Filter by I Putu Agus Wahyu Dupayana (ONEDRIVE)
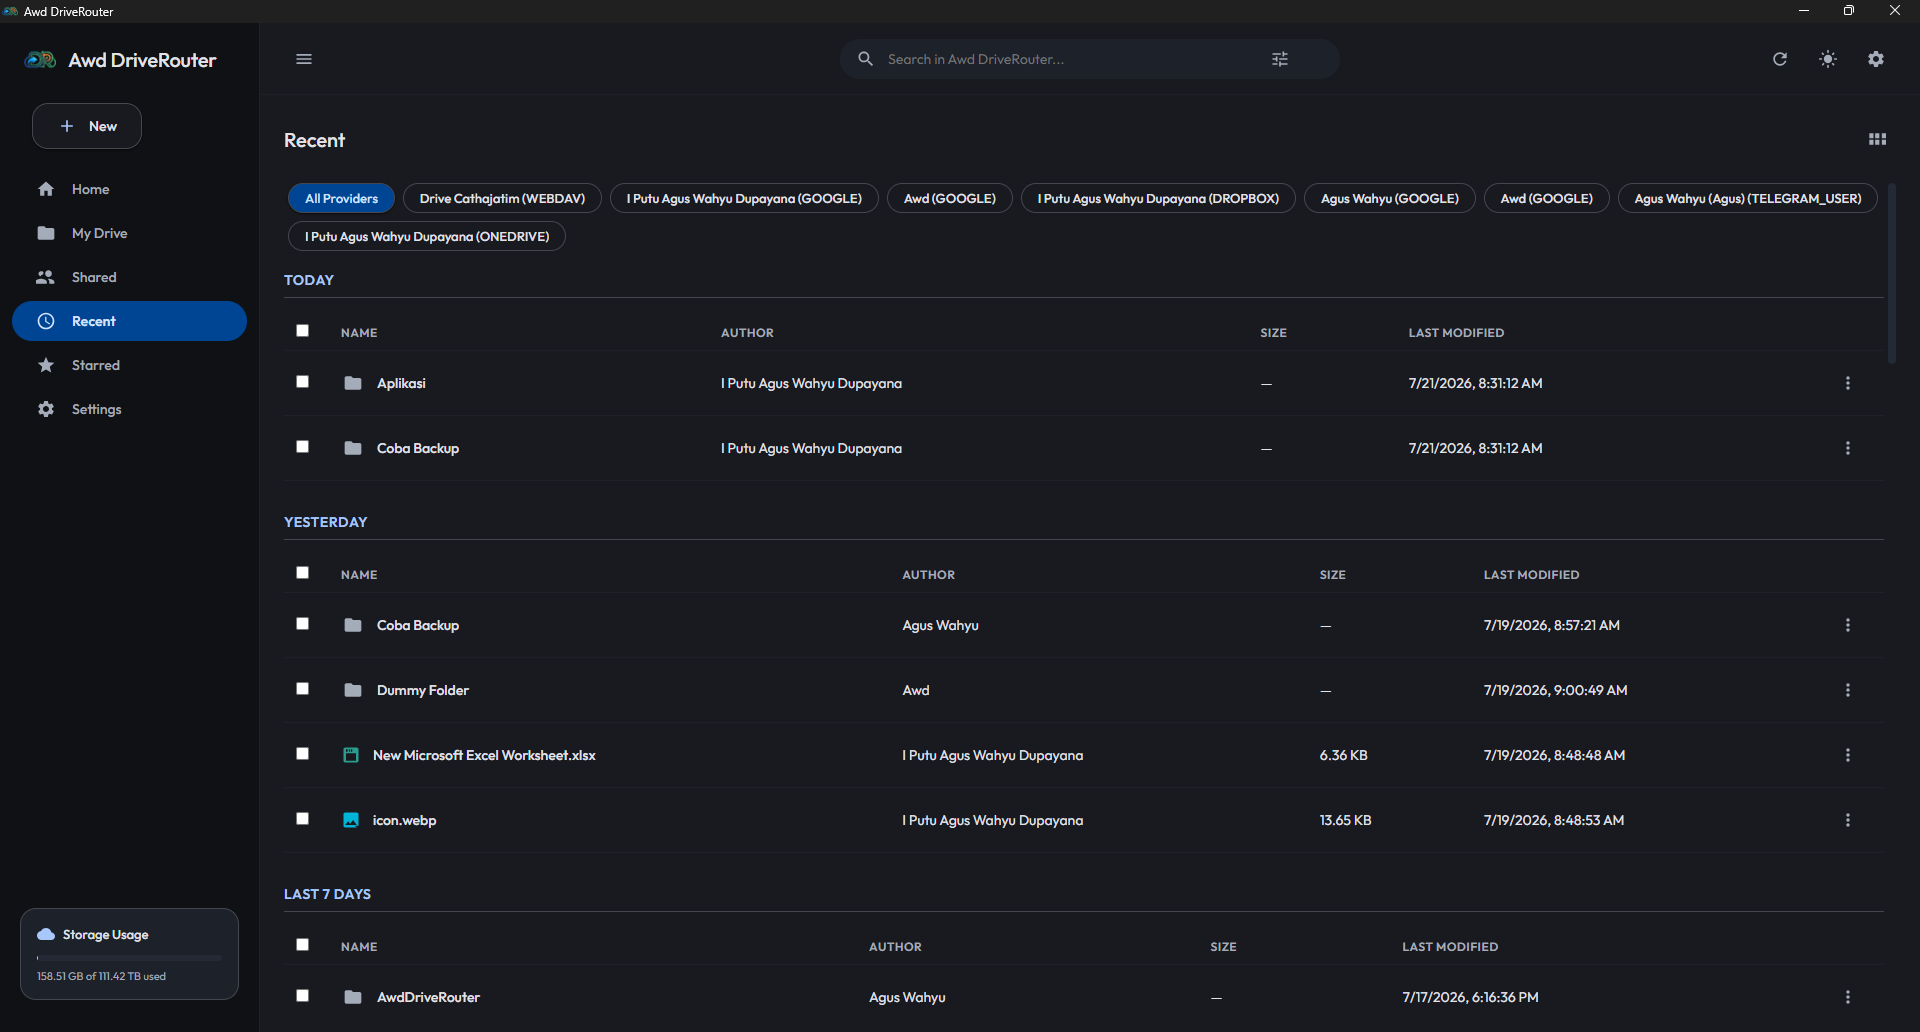The width and height of the screenshot is (1920, 1032). [427, 237]
